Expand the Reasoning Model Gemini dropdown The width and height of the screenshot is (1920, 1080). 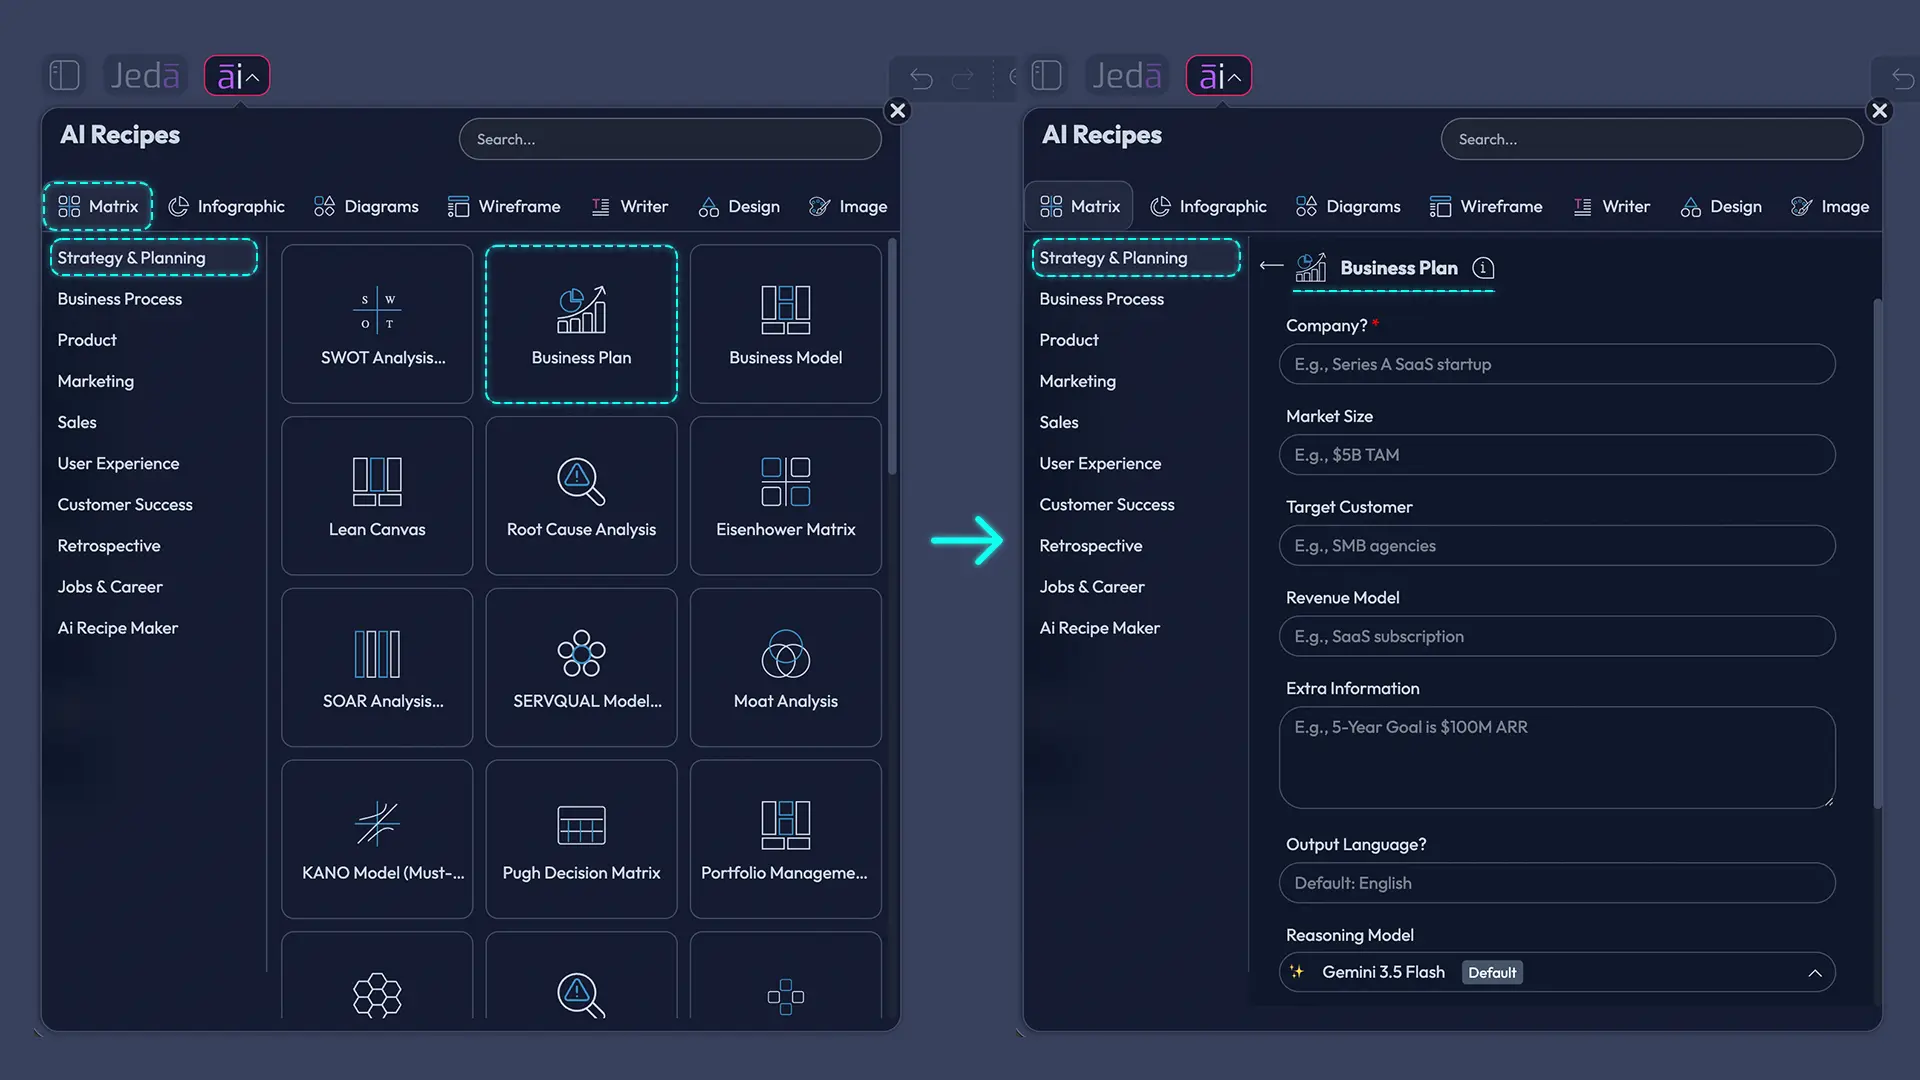[1557, 972]
